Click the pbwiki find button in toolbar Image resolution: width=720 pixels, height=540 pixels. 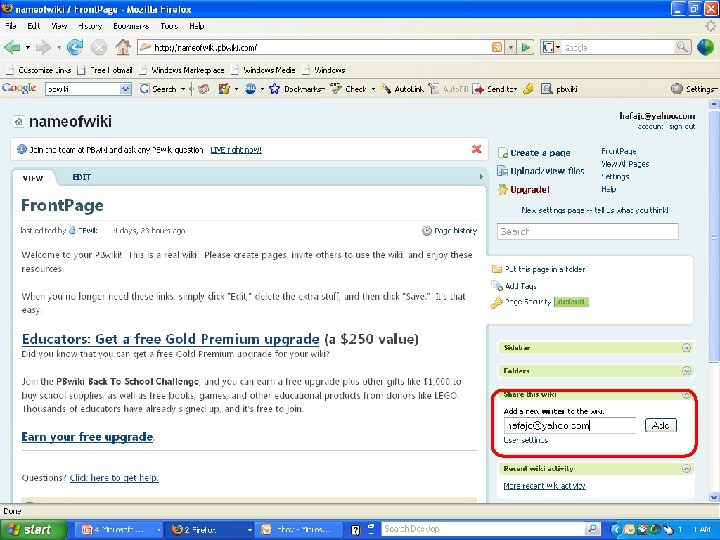559,89
